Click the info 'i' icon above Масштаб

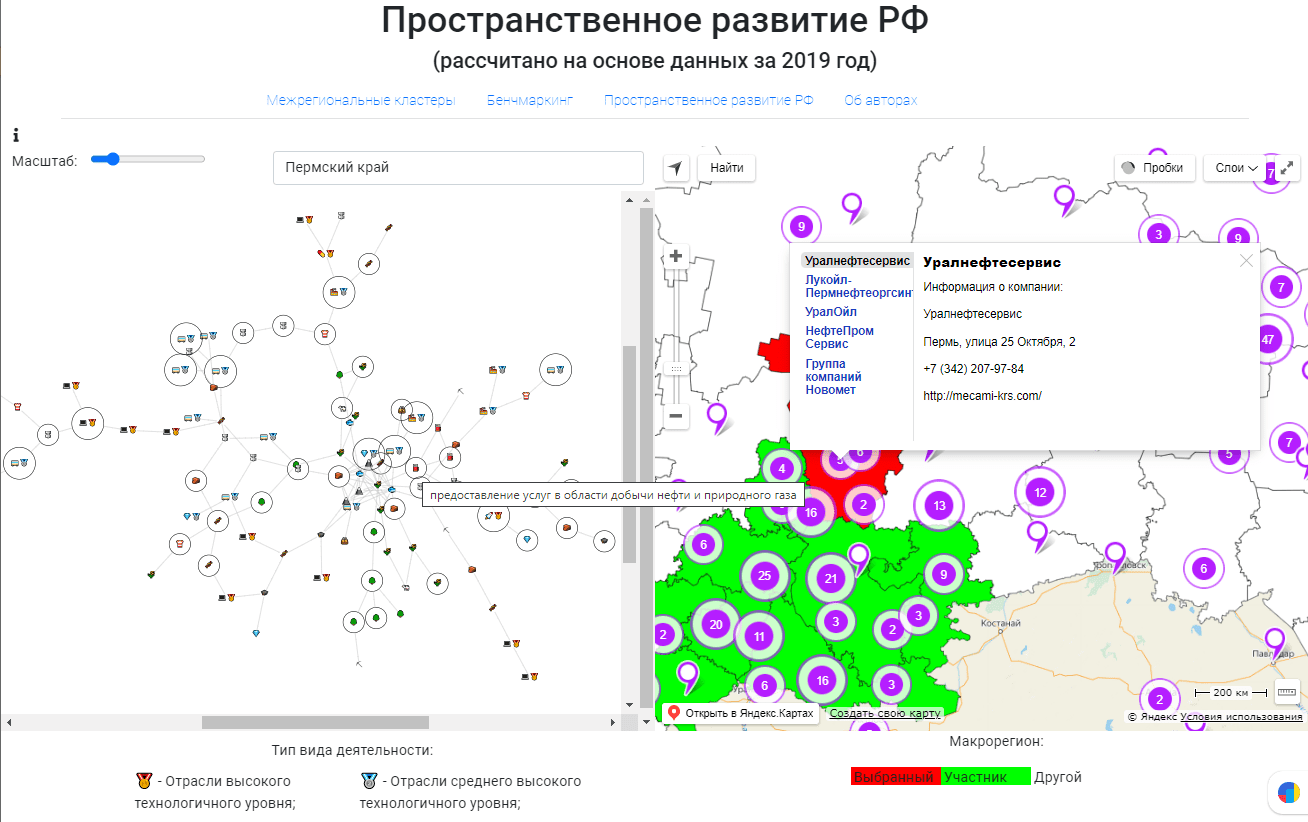tap(16, 136)
